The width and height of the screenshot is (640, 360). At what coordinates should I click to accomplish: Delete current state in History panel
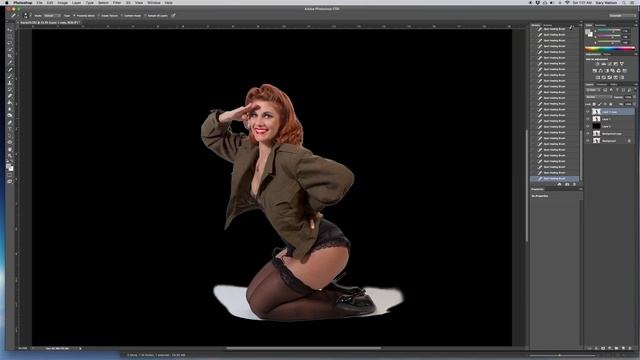[574, 184]
